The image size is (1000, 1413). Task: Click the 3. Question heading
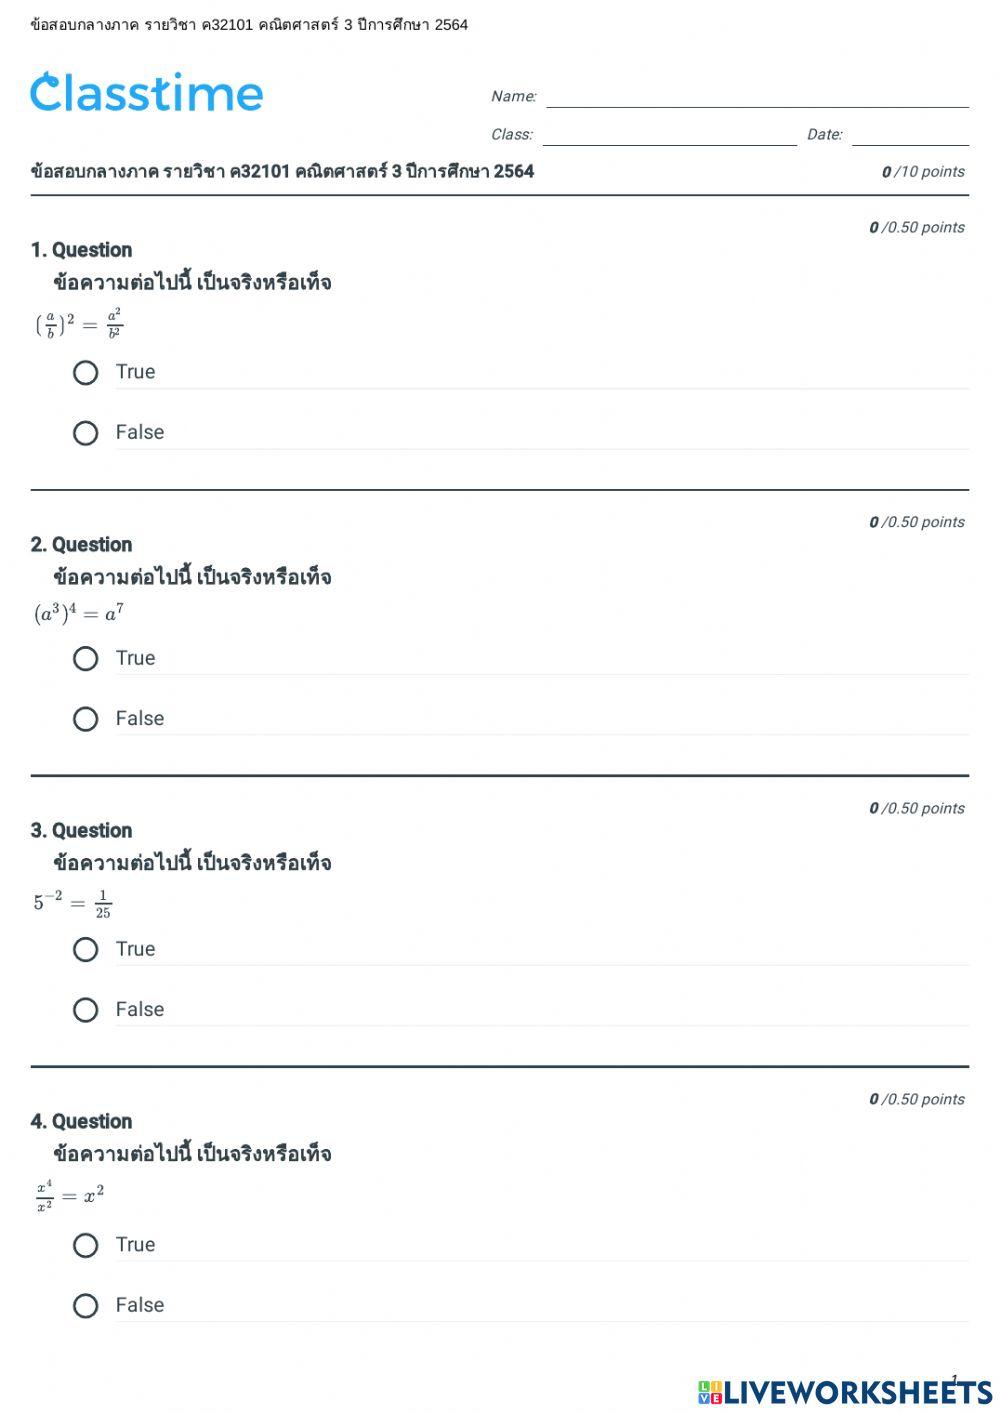[x=81, y=831]
